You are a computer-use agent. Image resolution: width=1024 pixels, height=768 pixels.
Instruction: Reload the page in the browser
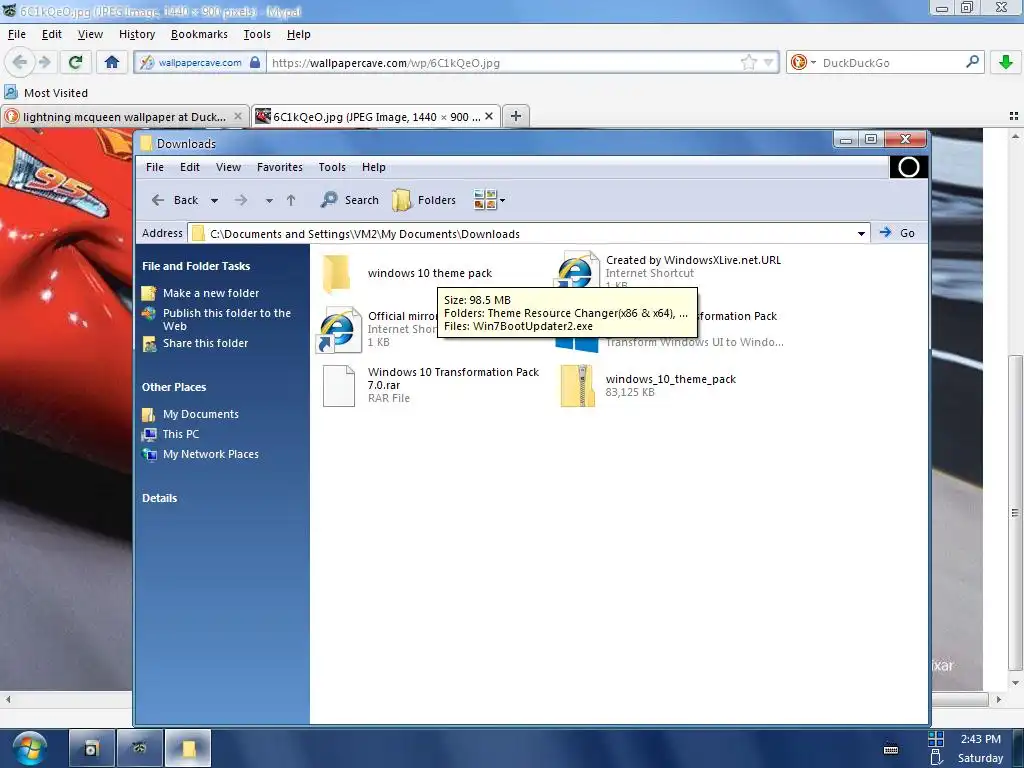click(x=75, y=62)
